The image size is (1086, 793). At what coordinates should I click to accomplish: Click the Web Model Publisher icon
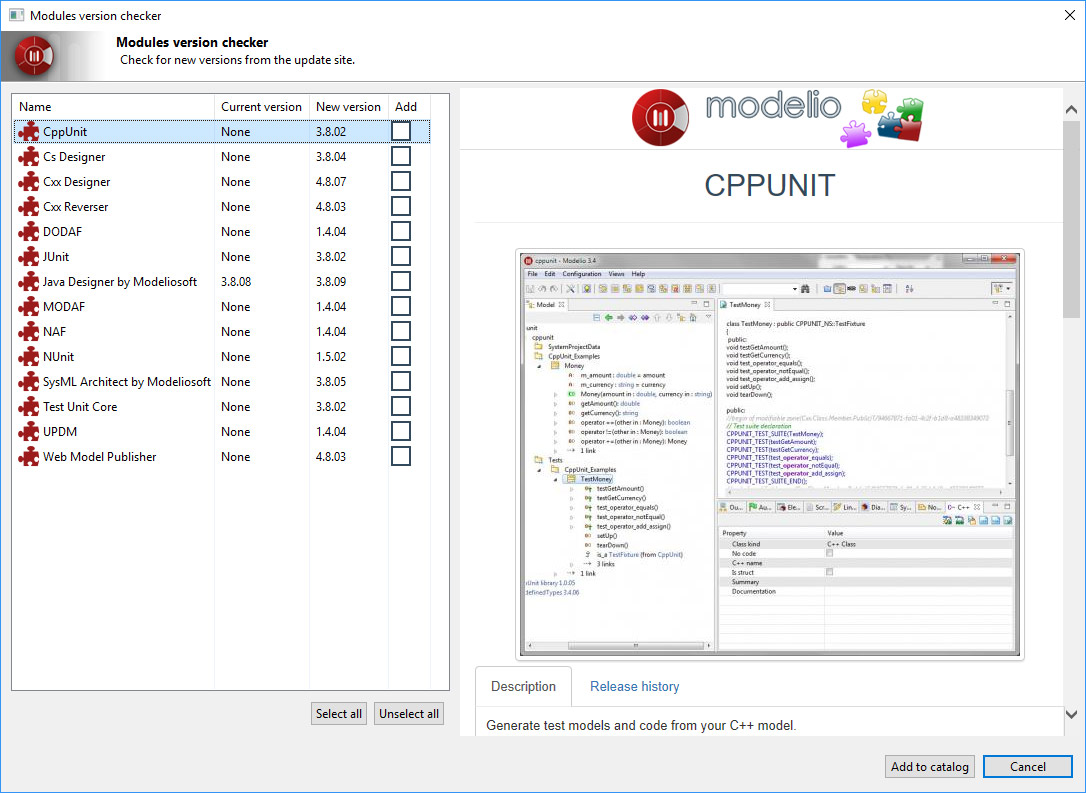[x=28, y=456]
